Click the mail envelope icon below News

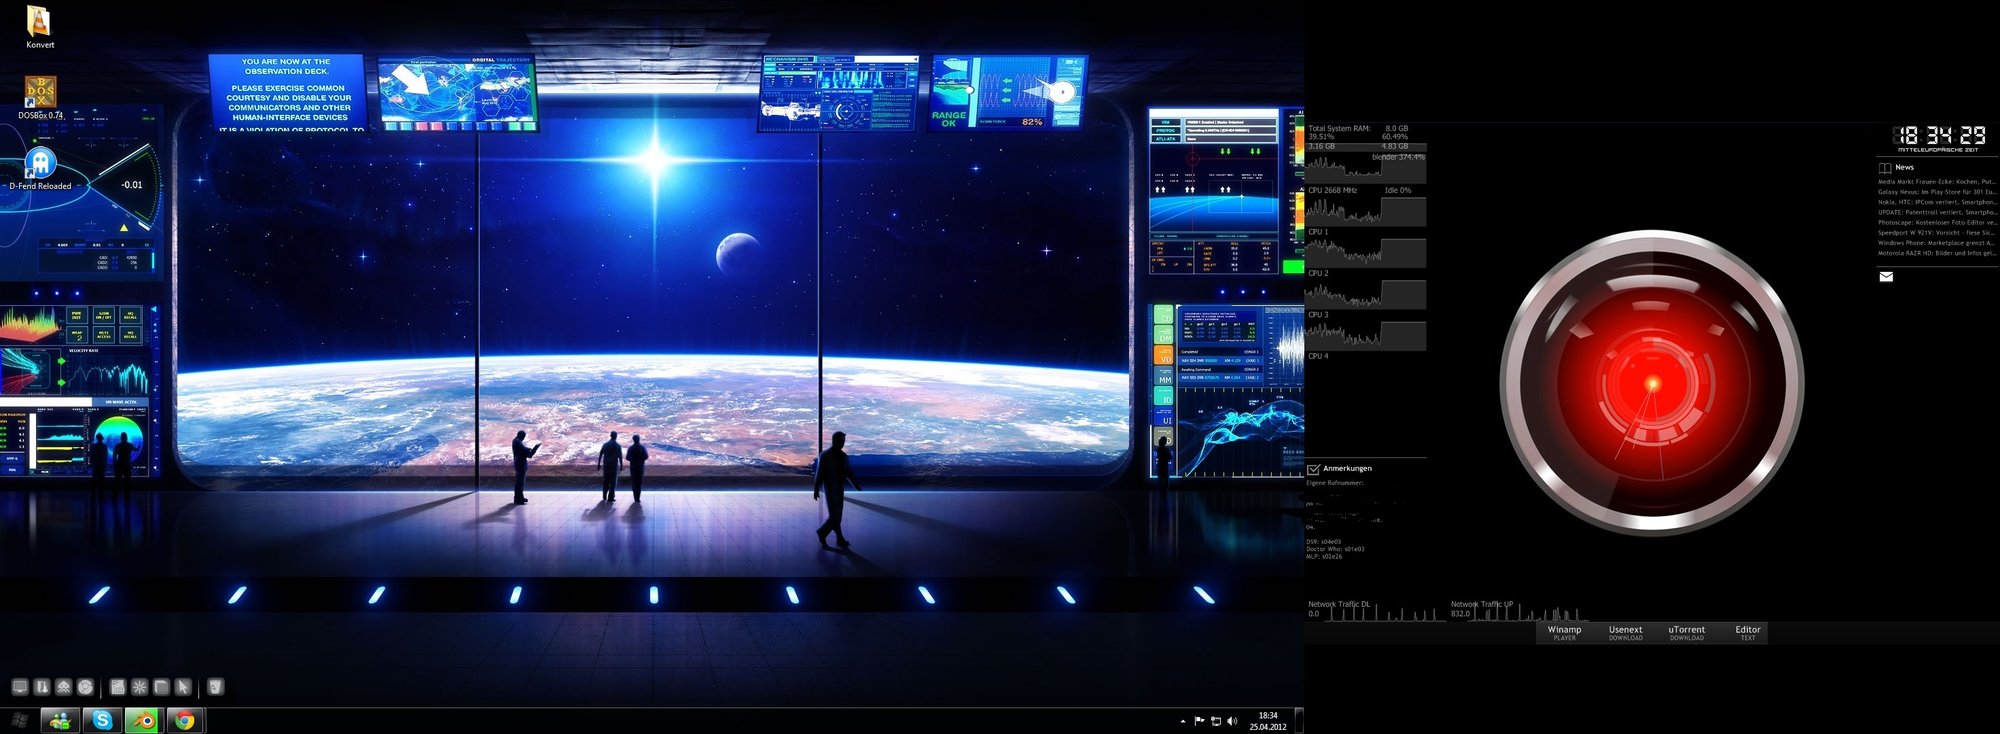[1886, 277]
